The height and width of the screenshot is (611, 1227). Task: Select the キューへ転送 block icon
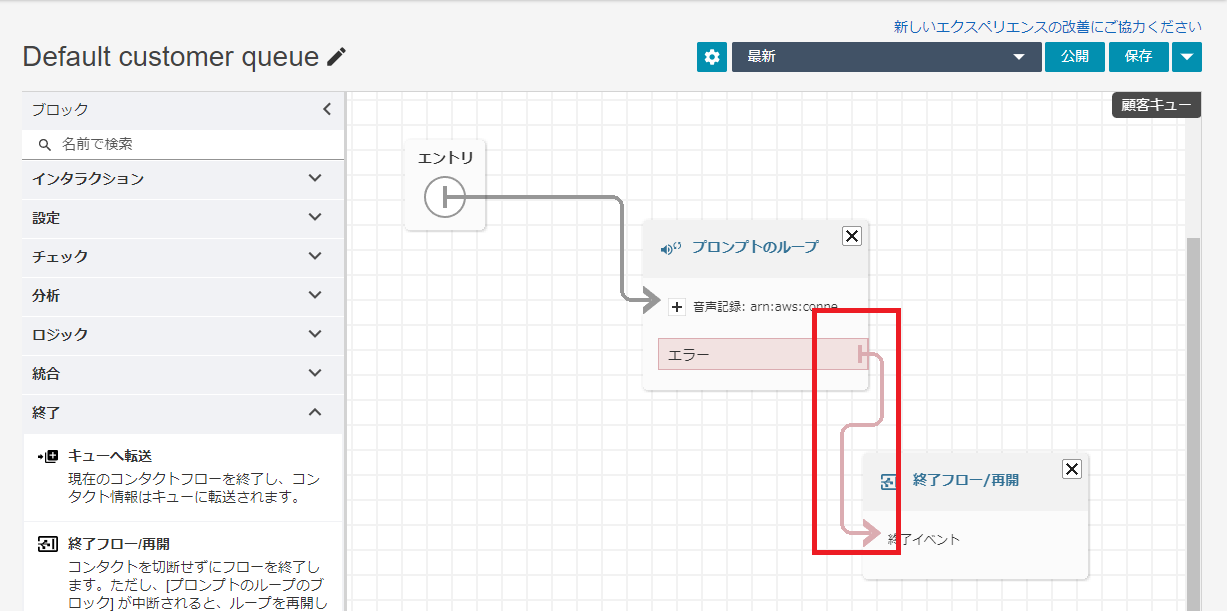[x=48, y=456]
